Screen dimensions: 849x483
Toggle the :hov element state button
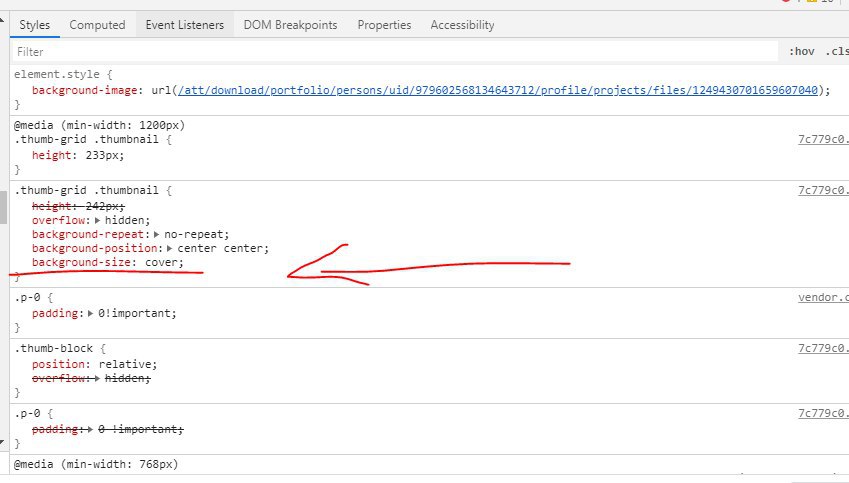pos(801,51)
